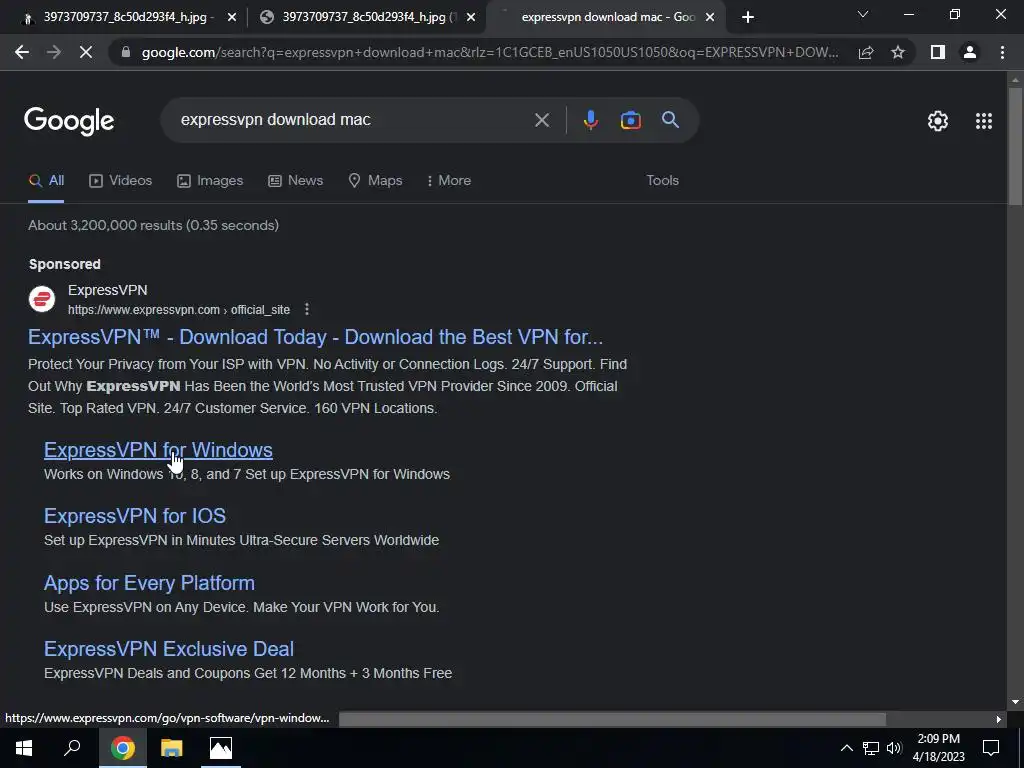
Task: Open the network tray icon
Action: coord(871,748)
